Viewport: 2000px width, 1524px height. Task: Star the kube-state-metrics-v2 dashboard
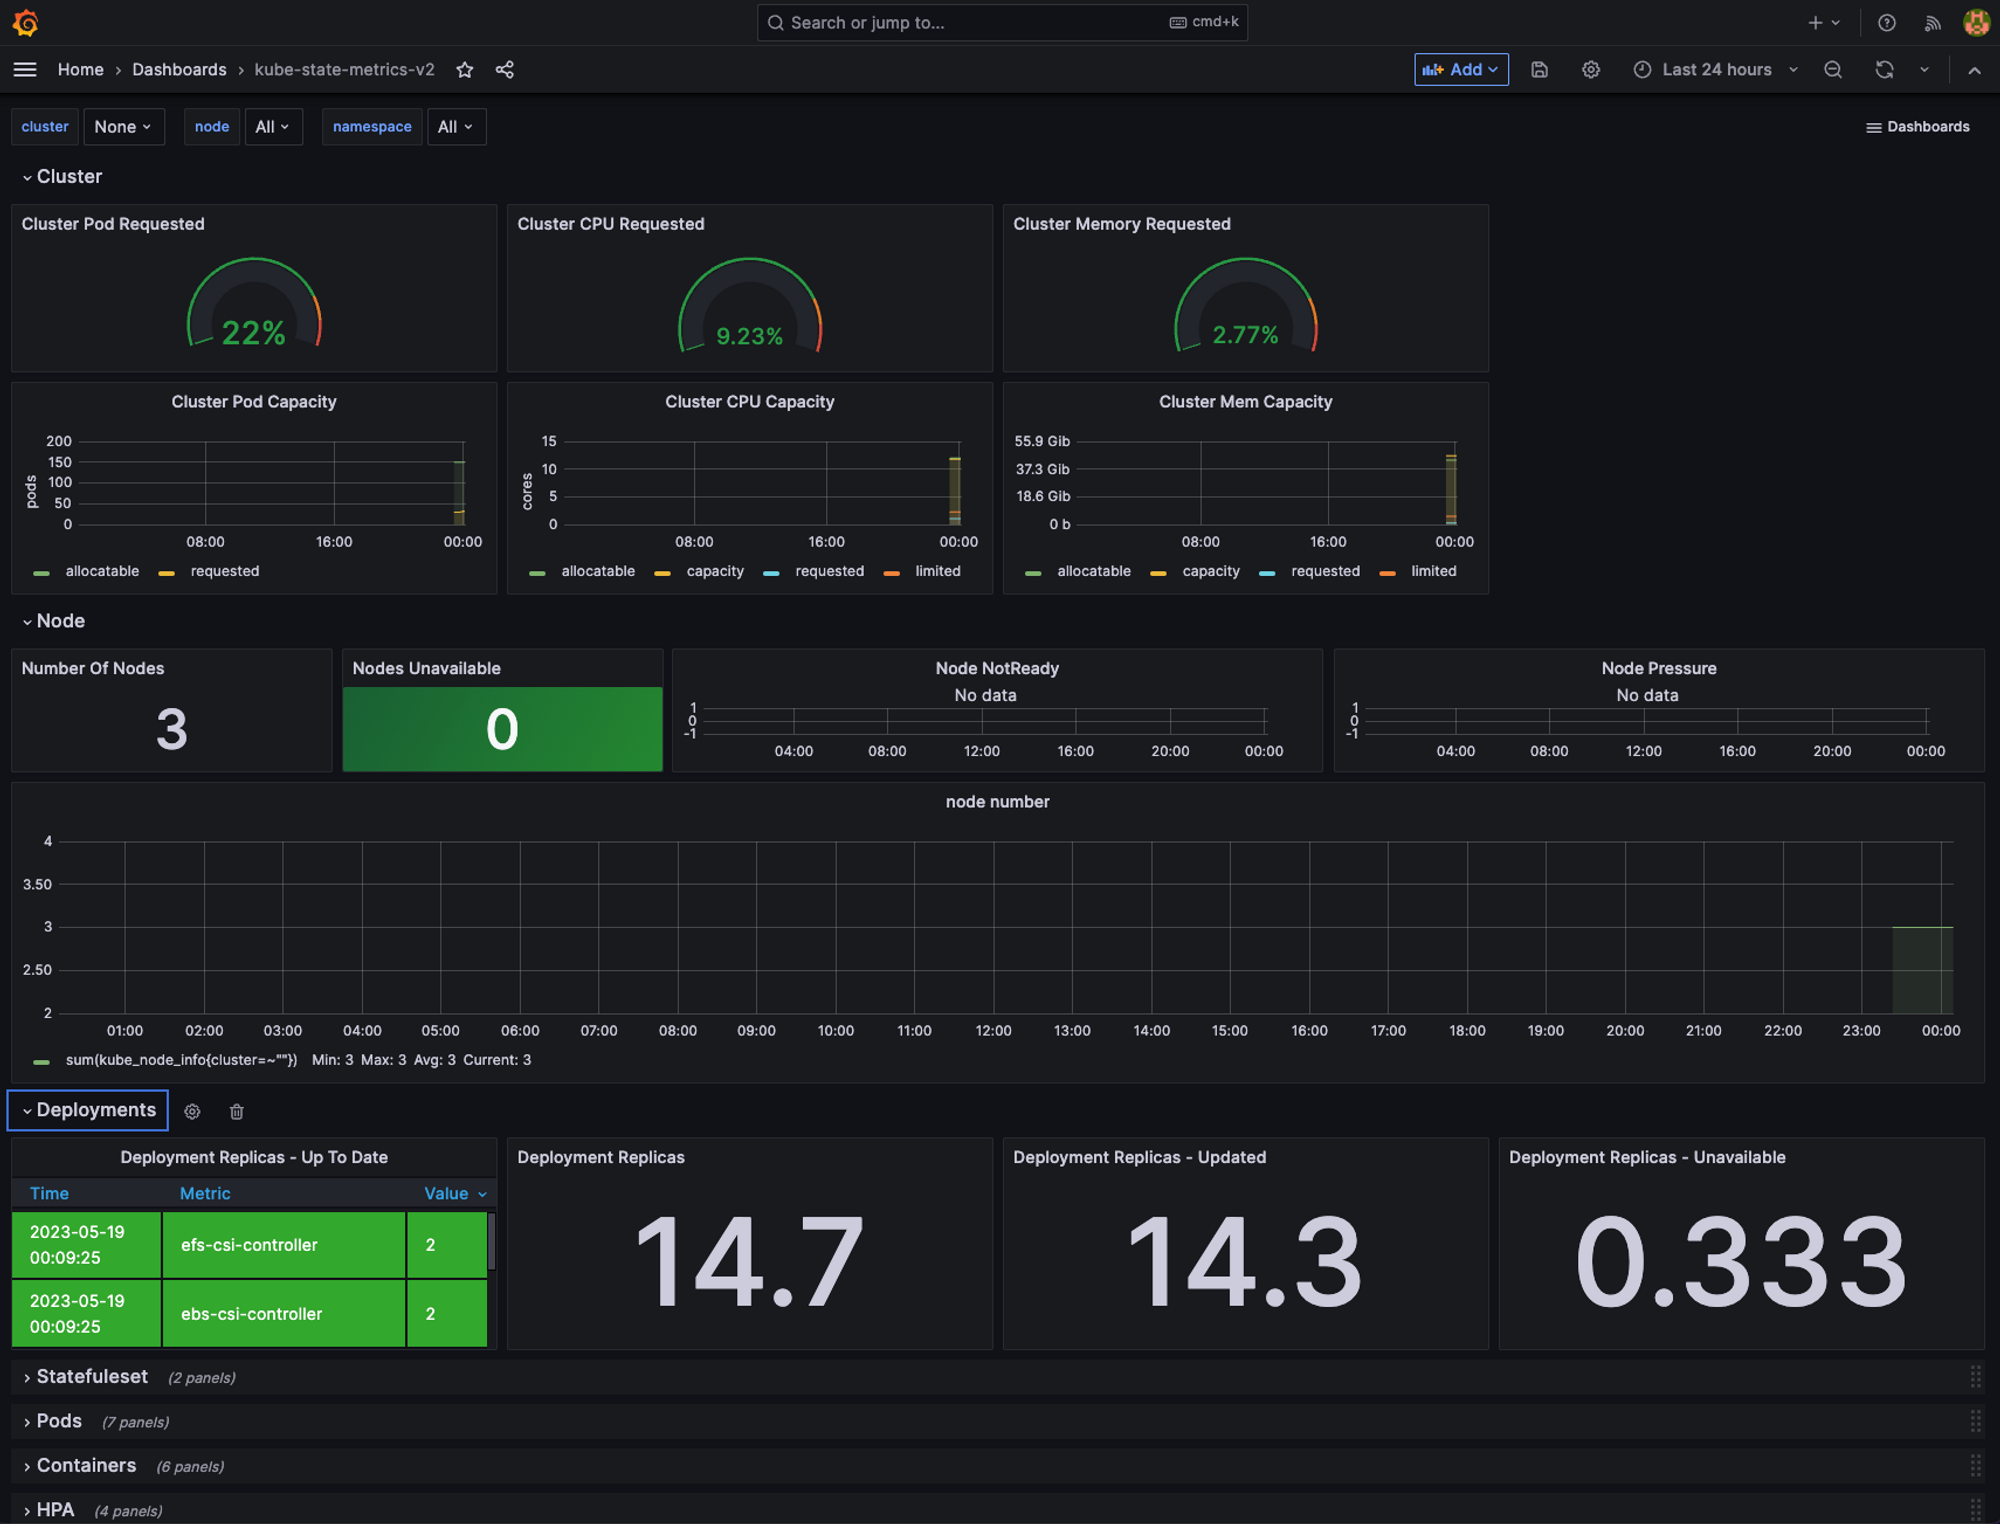tap(465, 69)
